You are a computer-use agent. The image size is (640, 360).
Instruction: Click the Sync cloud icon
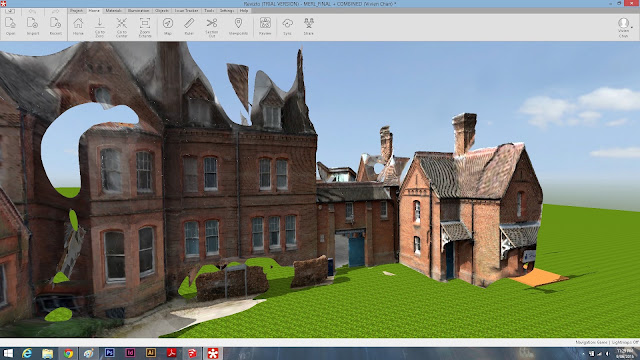[287, 27]
